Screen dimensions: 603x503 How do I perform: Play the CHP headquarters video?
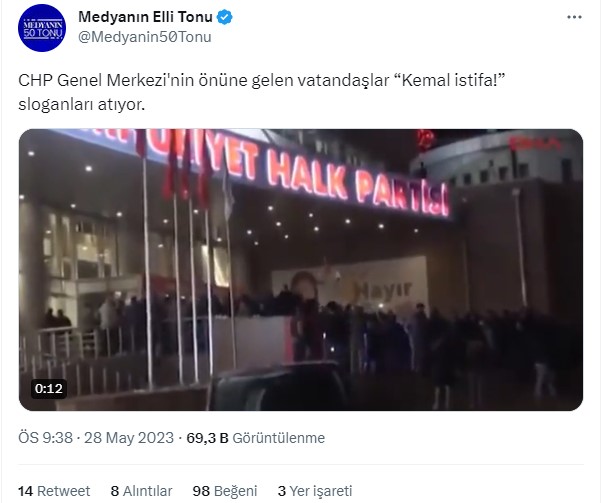(301, 270)
